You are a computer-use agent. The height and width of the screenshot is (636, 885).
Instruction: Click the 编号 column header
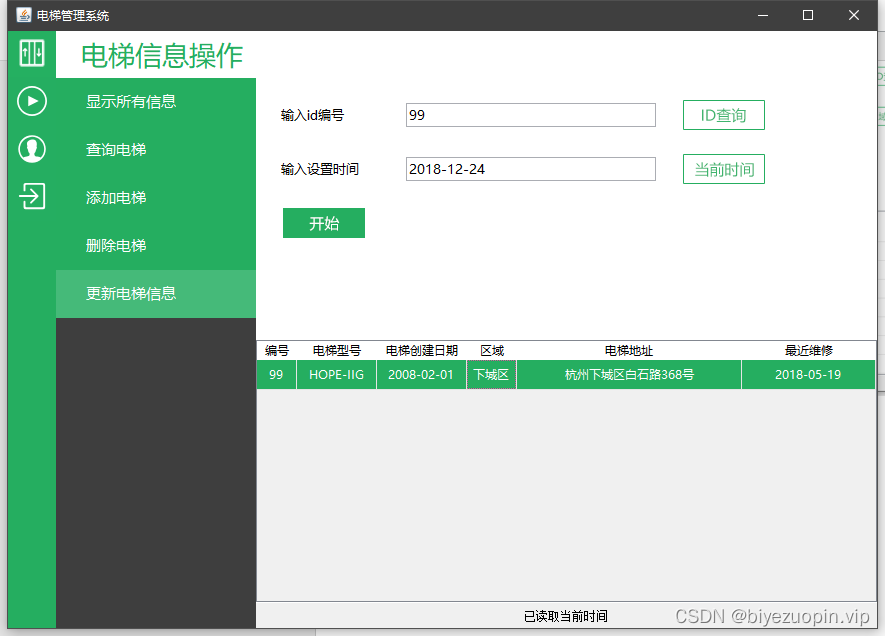coord(276,350)
